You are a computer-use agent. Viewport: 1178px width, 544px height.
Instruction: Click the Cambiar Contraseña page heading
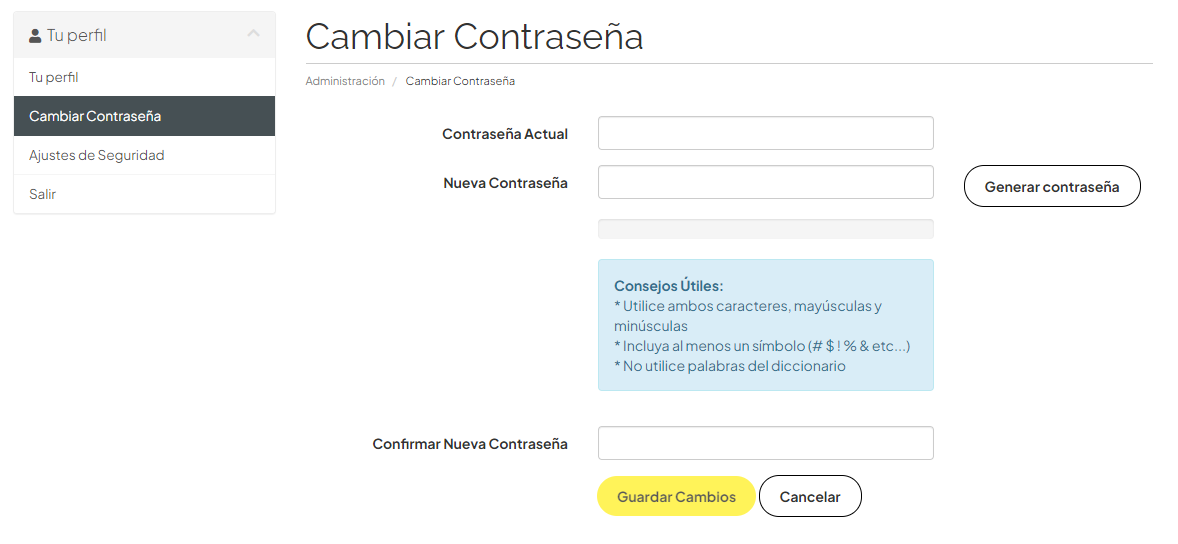tap(474, 36)
